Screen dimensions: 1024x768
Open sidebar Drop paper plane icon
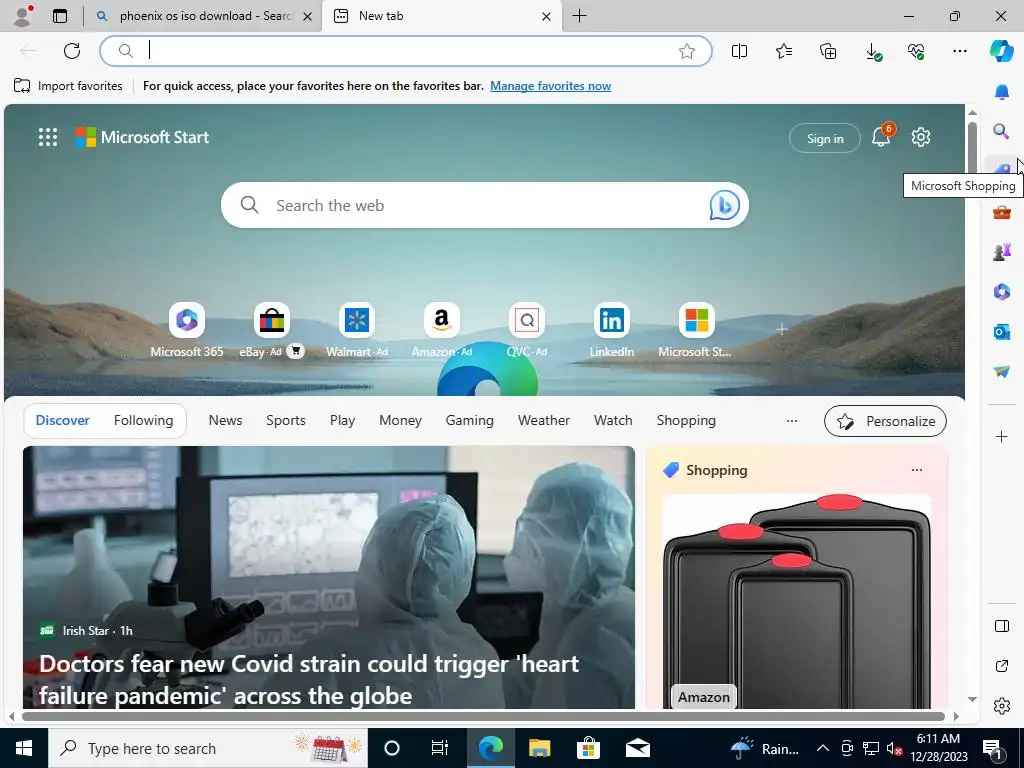[1002, 371]
